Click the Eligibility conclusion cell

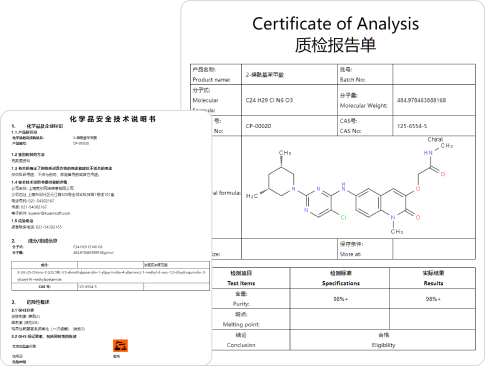coord(383,340)
